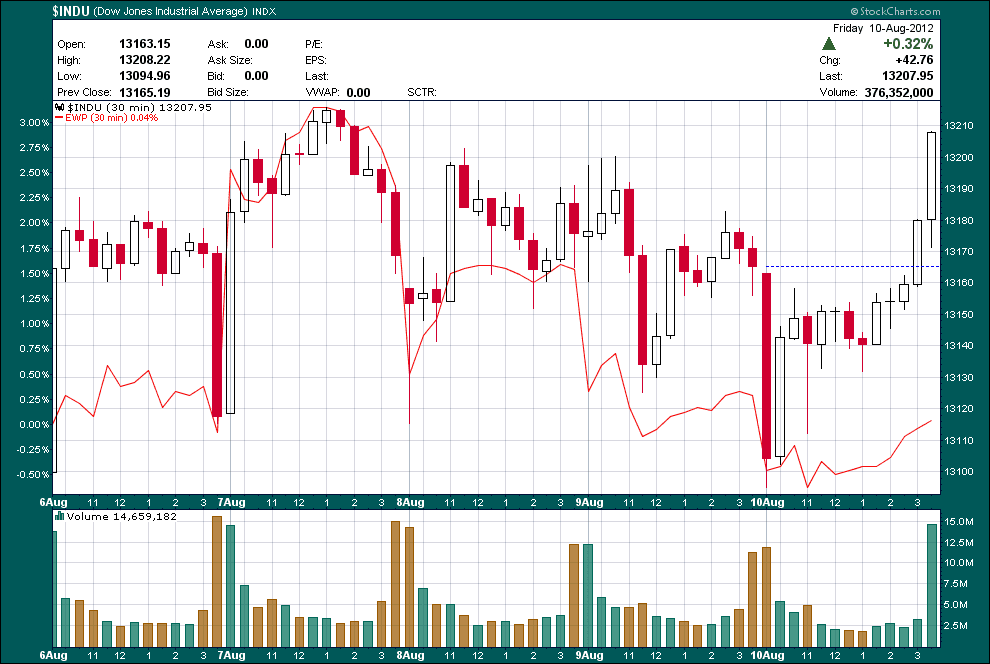Click the 10Aug date label under price chart
990x664 pixels.
[767, 502]
